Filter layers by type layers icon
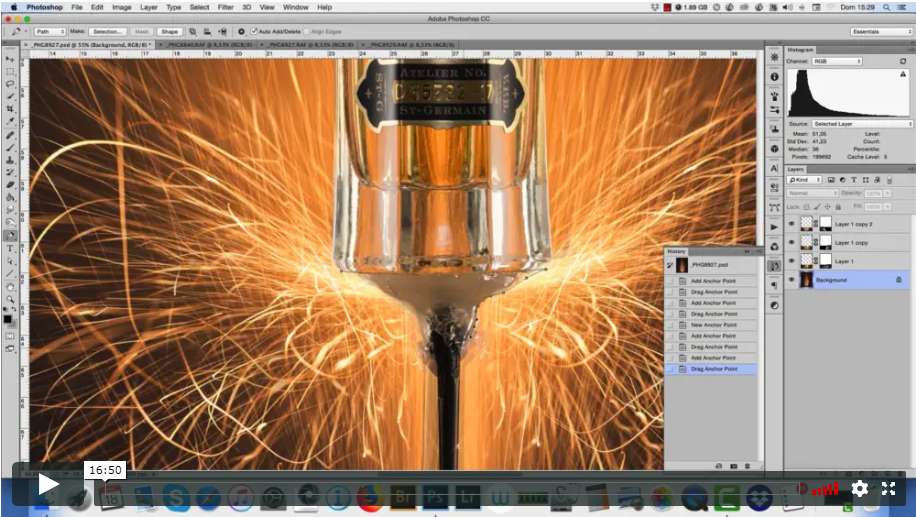 (854, 180)
